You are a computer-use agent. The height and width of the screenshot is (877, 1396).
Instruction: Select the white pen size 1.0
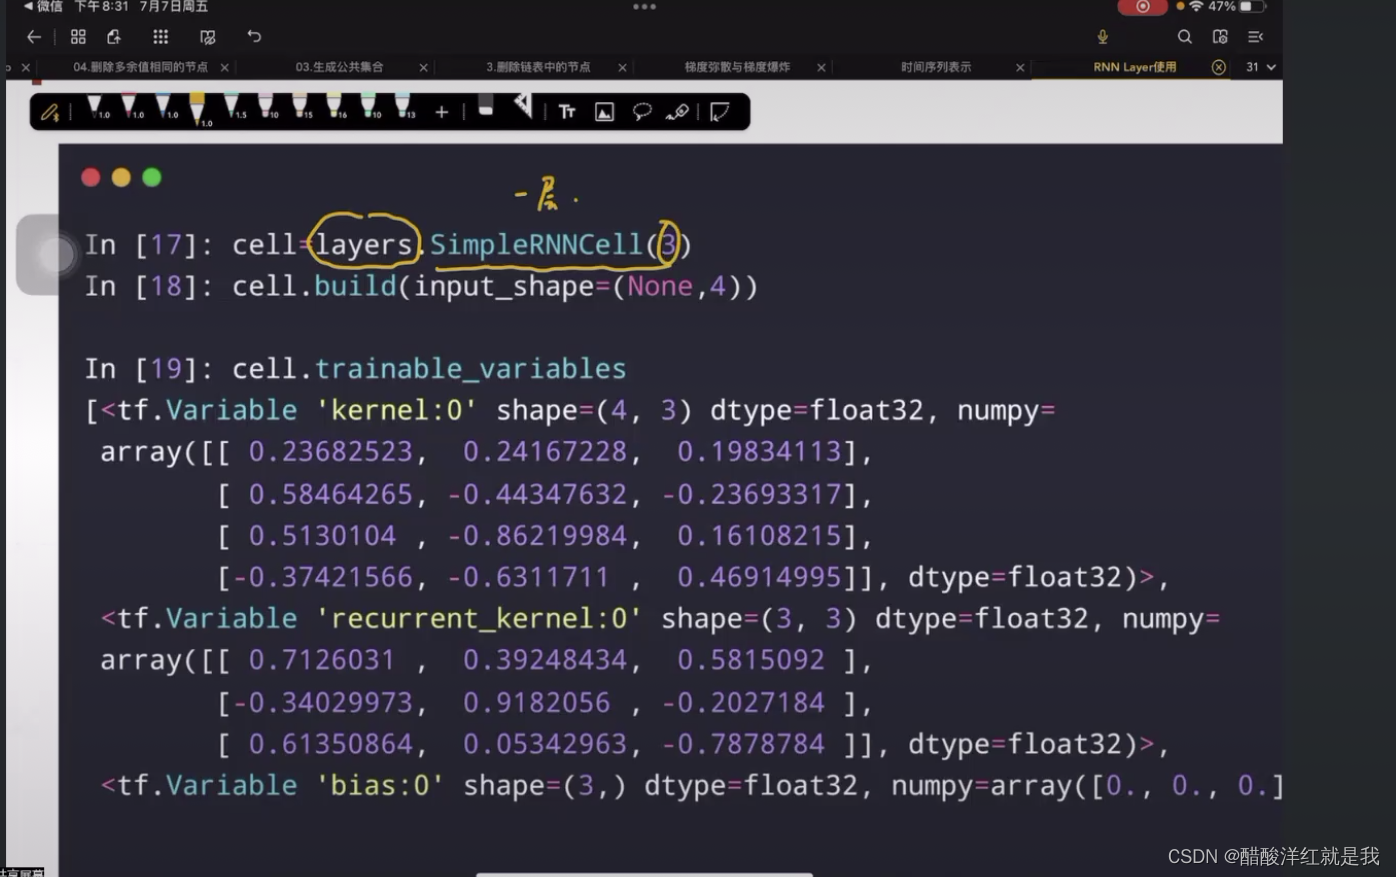click(96, 108)
